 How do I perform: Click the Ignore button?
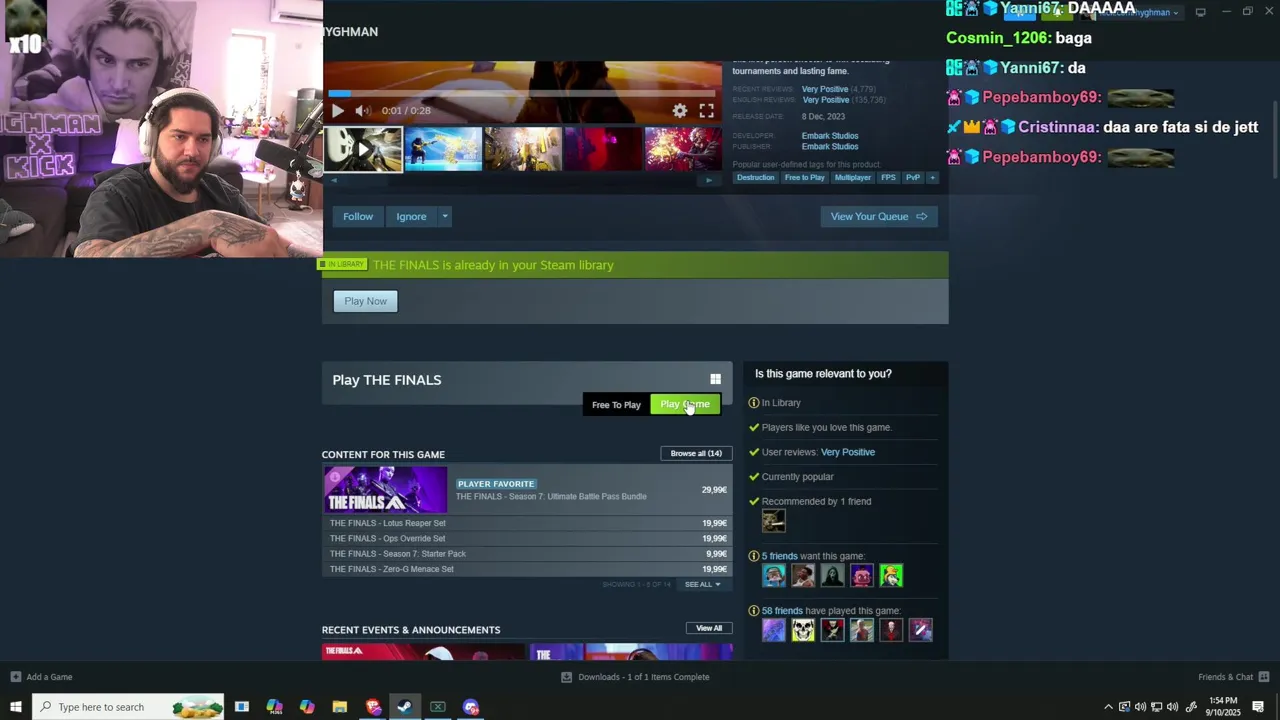(411, 216)
